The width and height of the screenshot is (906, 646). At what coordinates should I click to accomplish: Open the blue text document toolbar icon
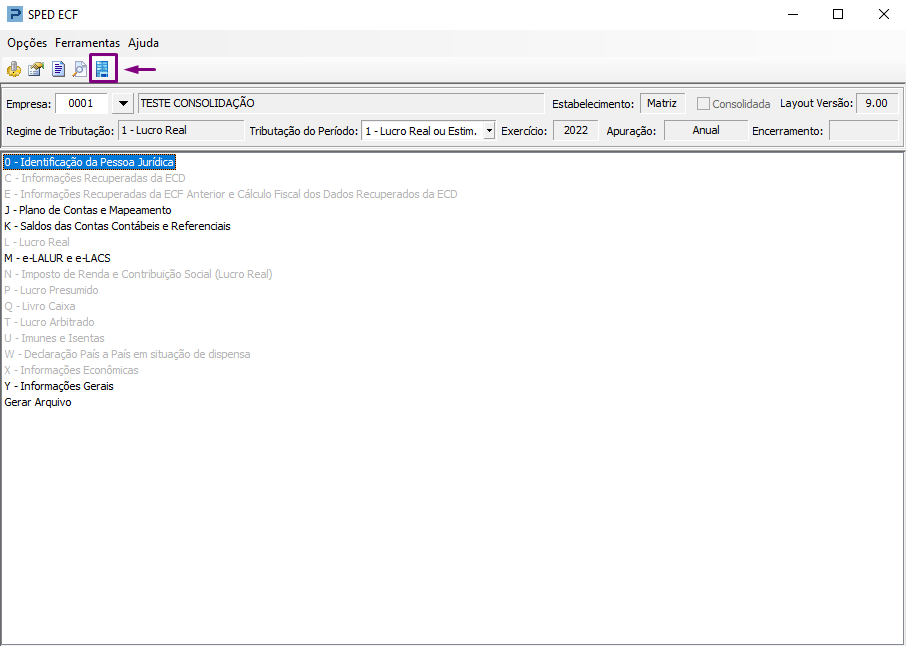point(58,70)
